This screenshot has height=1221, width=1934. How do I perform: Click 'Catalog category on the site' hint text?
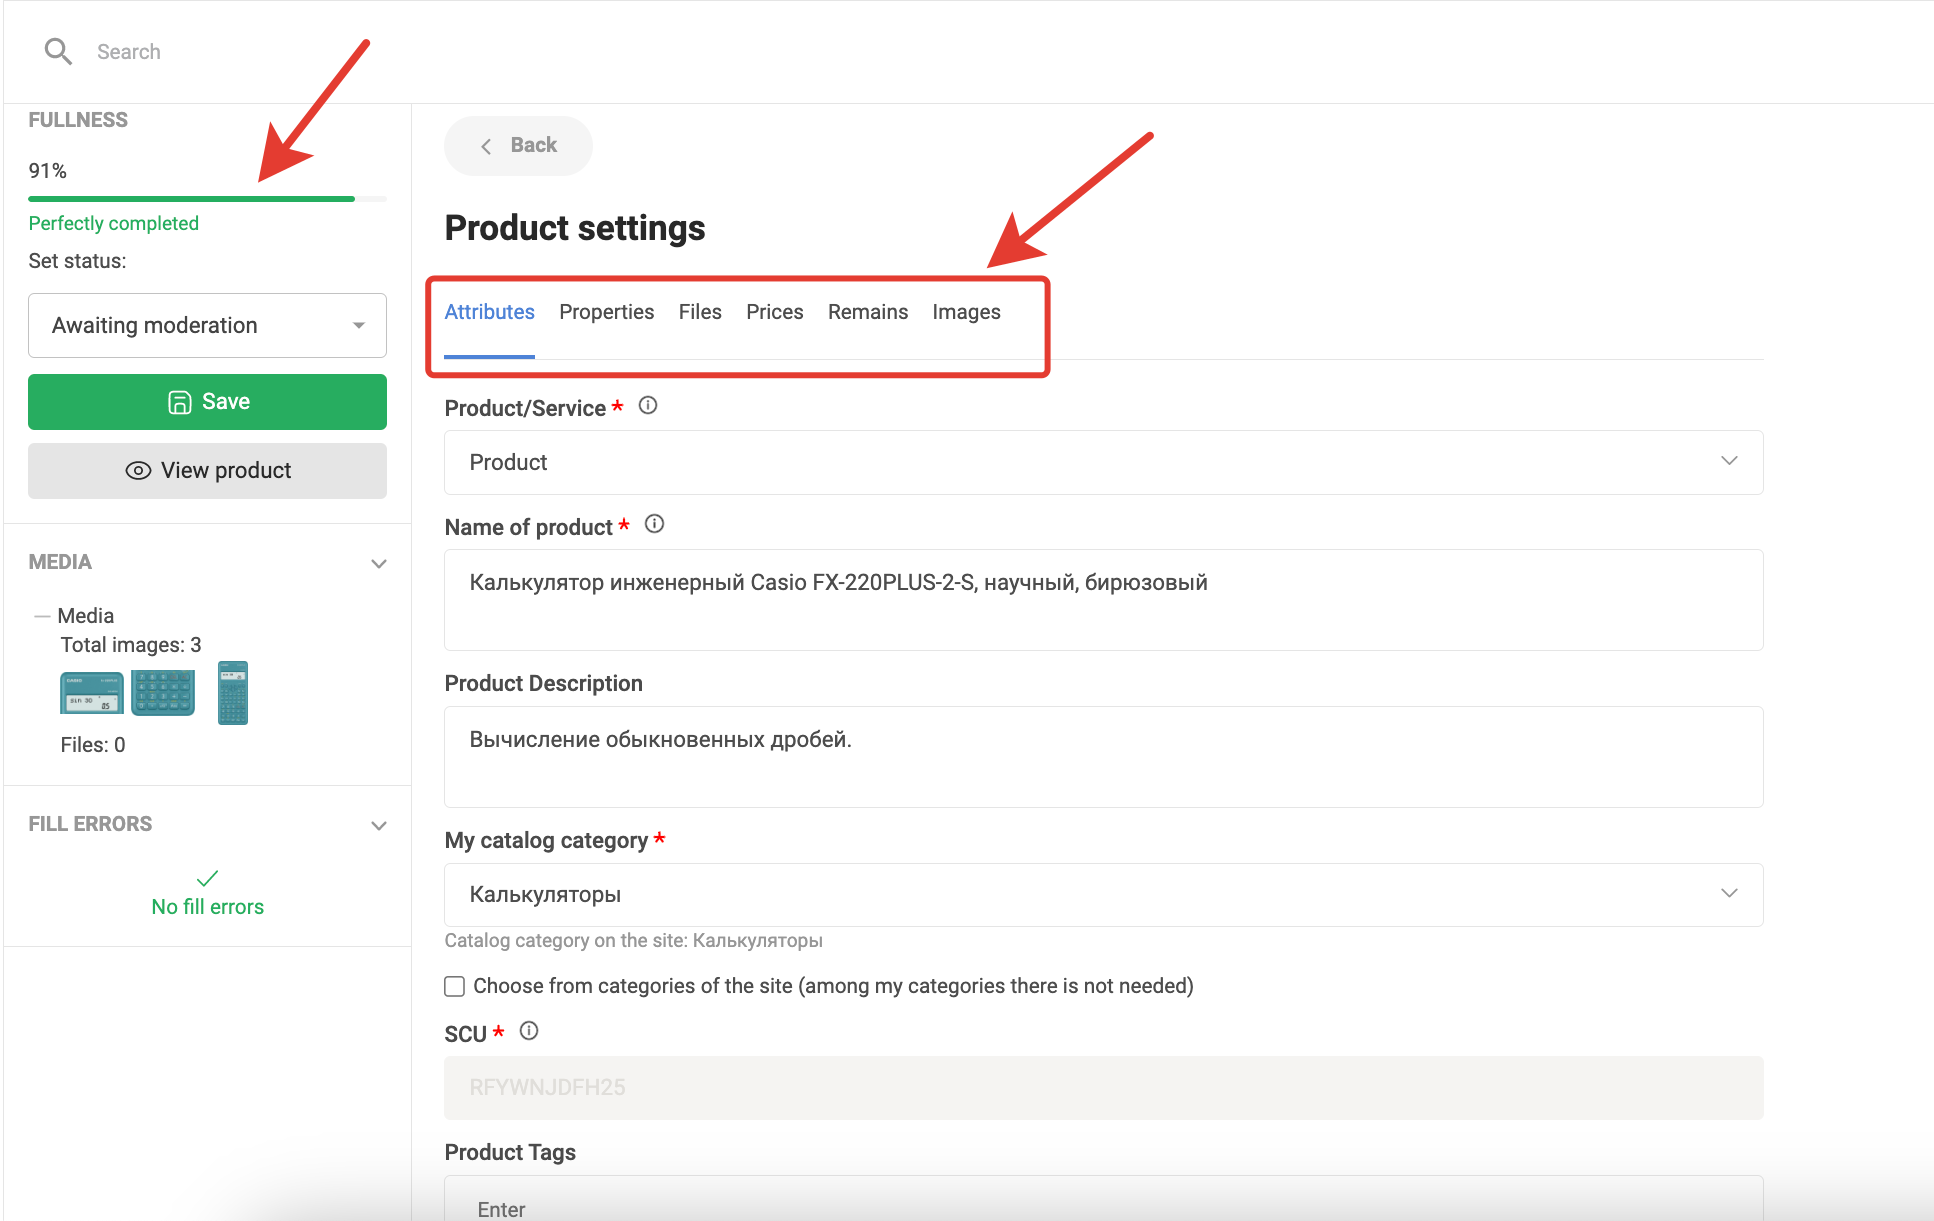[633, 941]
